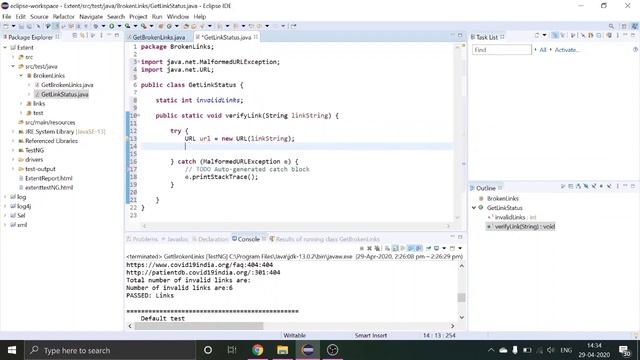This screenshot has height=360, width=640.
Task: Switch to the Problems tab
Action: pyautogui.click(x=145, y=239)
